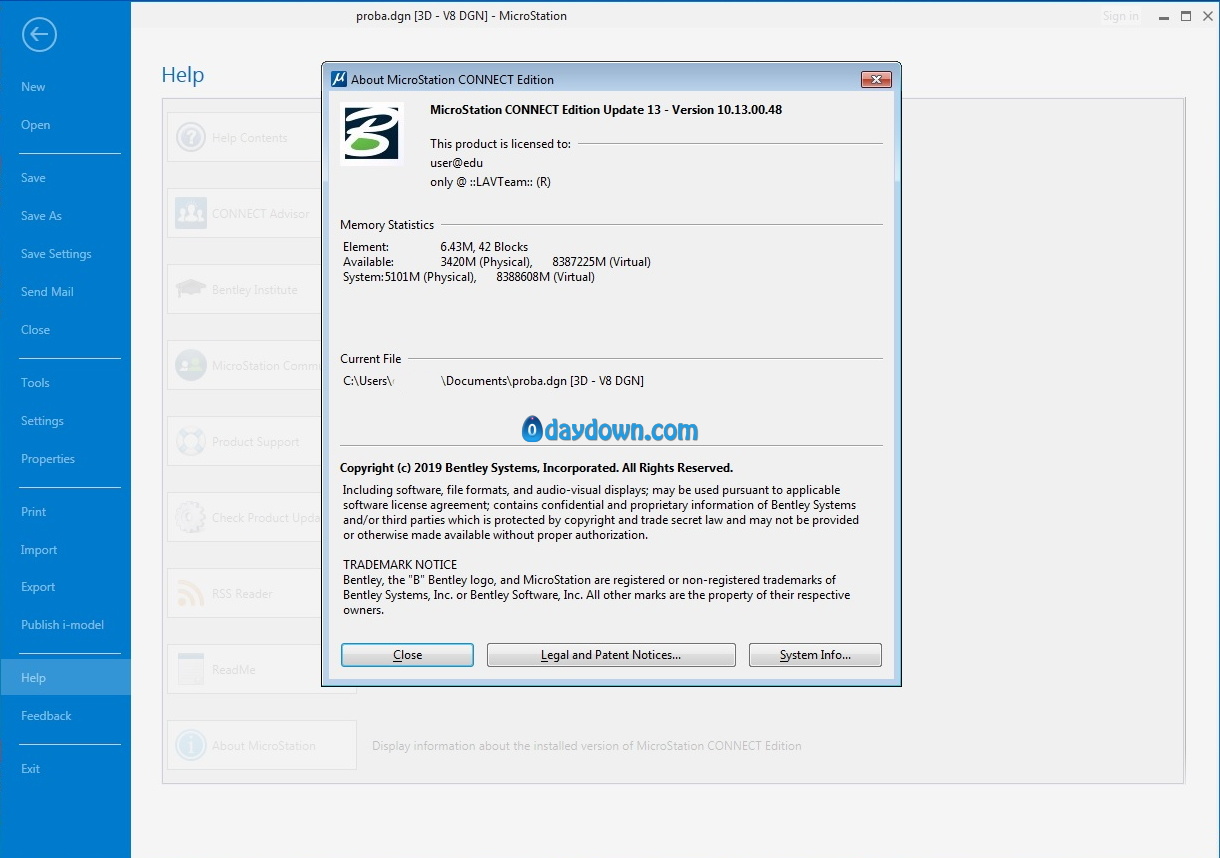
Task: Select About MicroStation on the Help page
Action: [262, 746]
